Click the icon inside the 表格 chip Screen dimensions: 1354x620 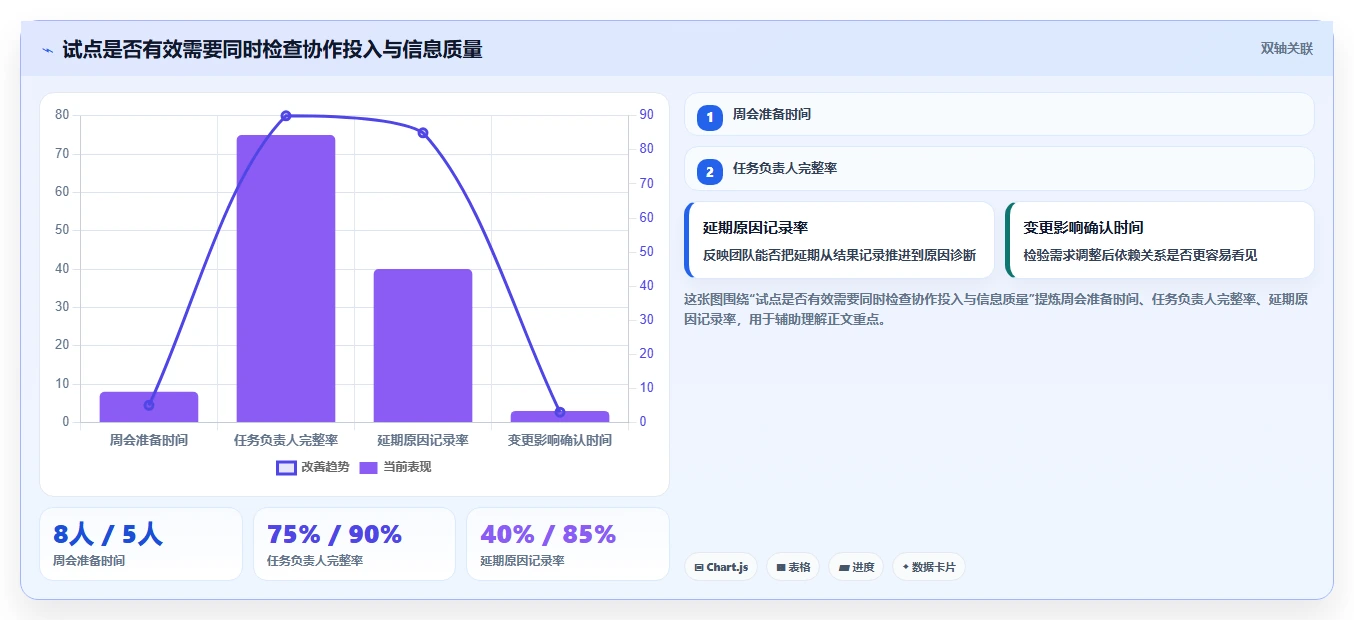(x=780, y=567)
